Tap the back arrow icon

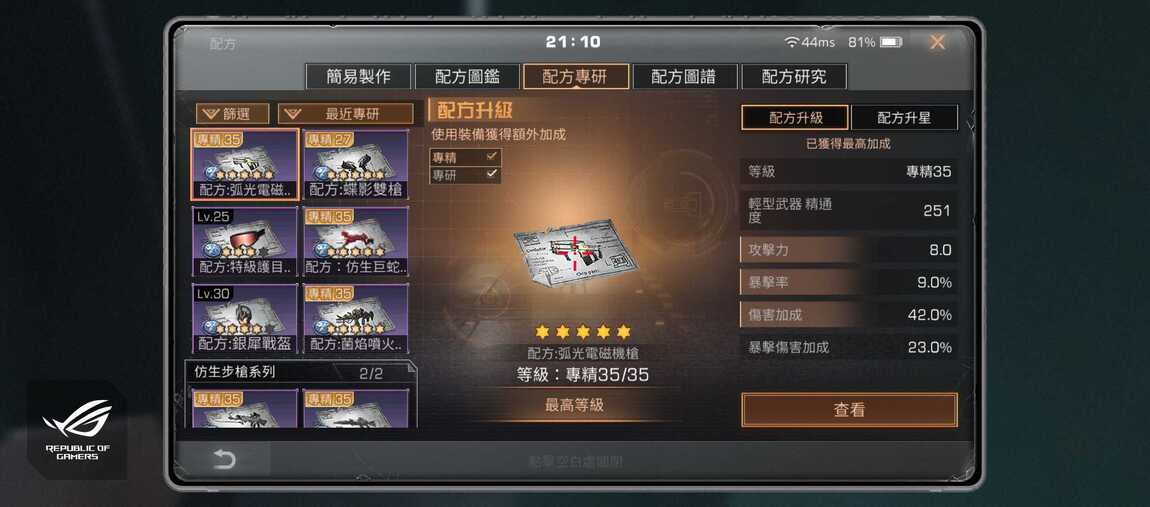pos(224,459)
